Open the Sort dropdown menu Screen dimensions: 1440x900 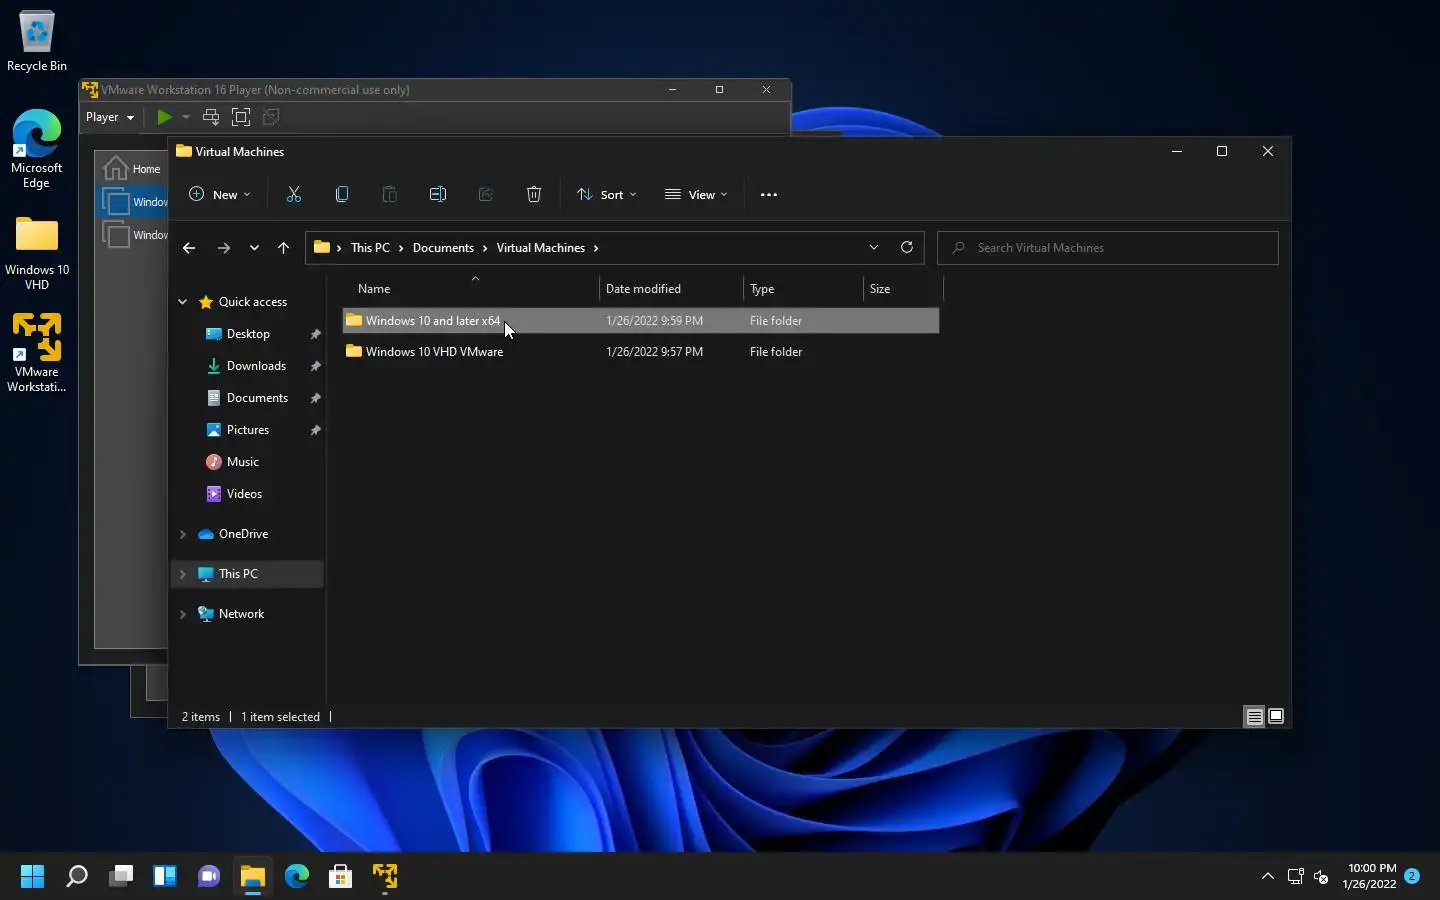(x=607, y=195)
